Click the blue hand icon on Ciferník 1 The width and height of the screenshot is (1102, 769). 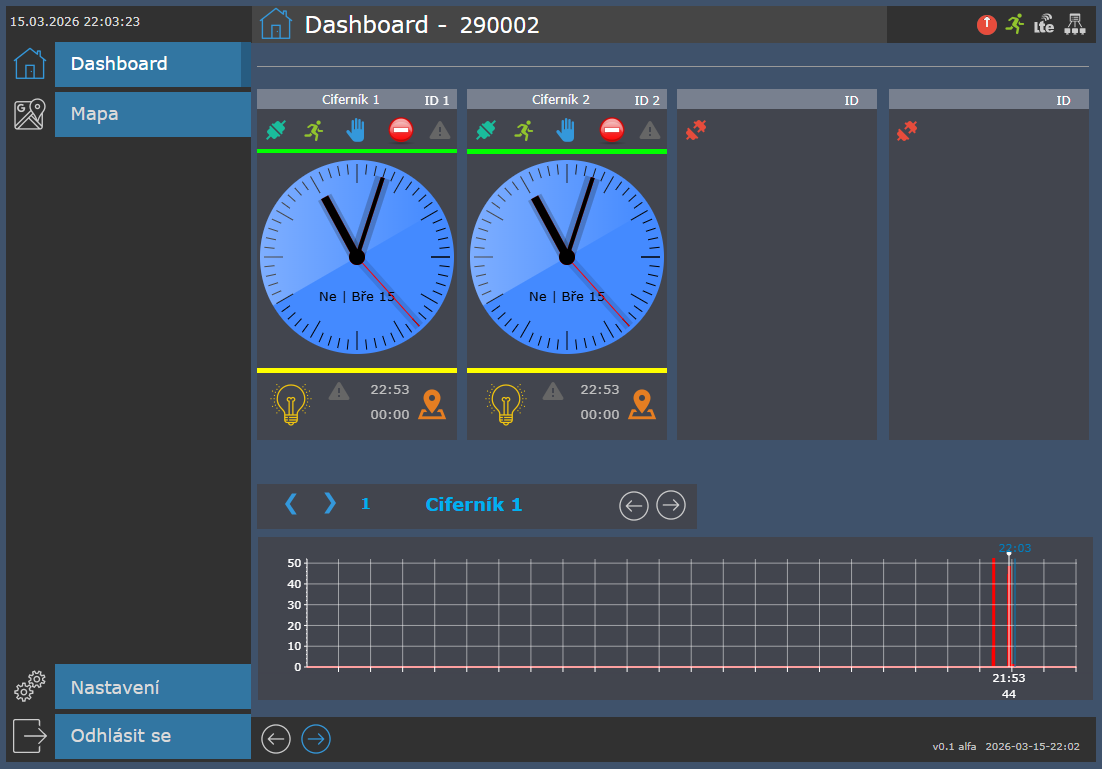356,130
